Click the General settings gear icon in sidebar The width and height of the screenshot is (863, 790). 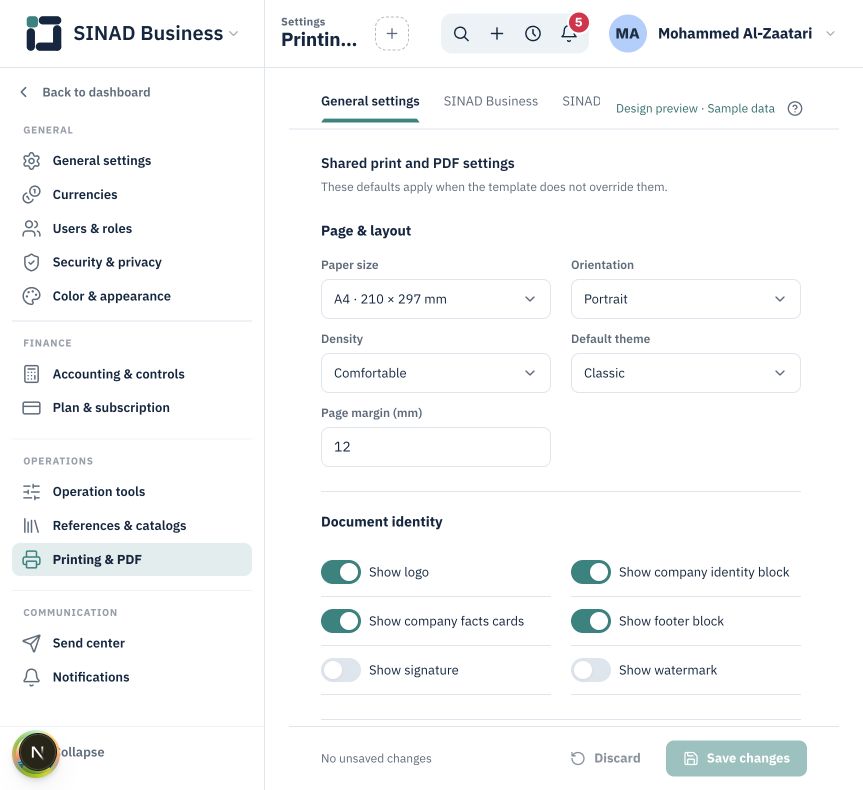[31, 161]
